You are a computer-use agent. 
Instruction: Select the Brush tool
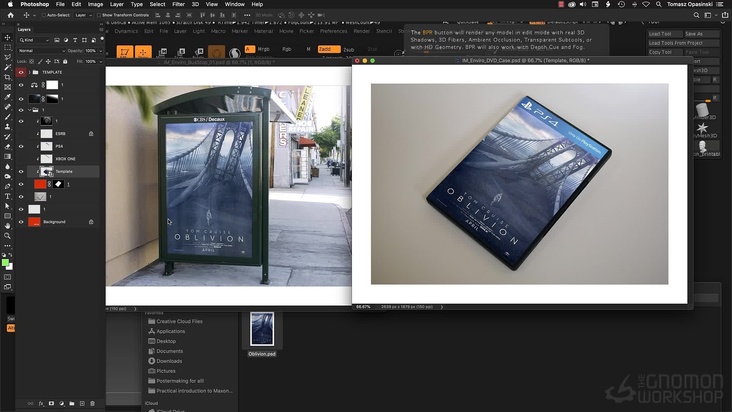[7, 117]
